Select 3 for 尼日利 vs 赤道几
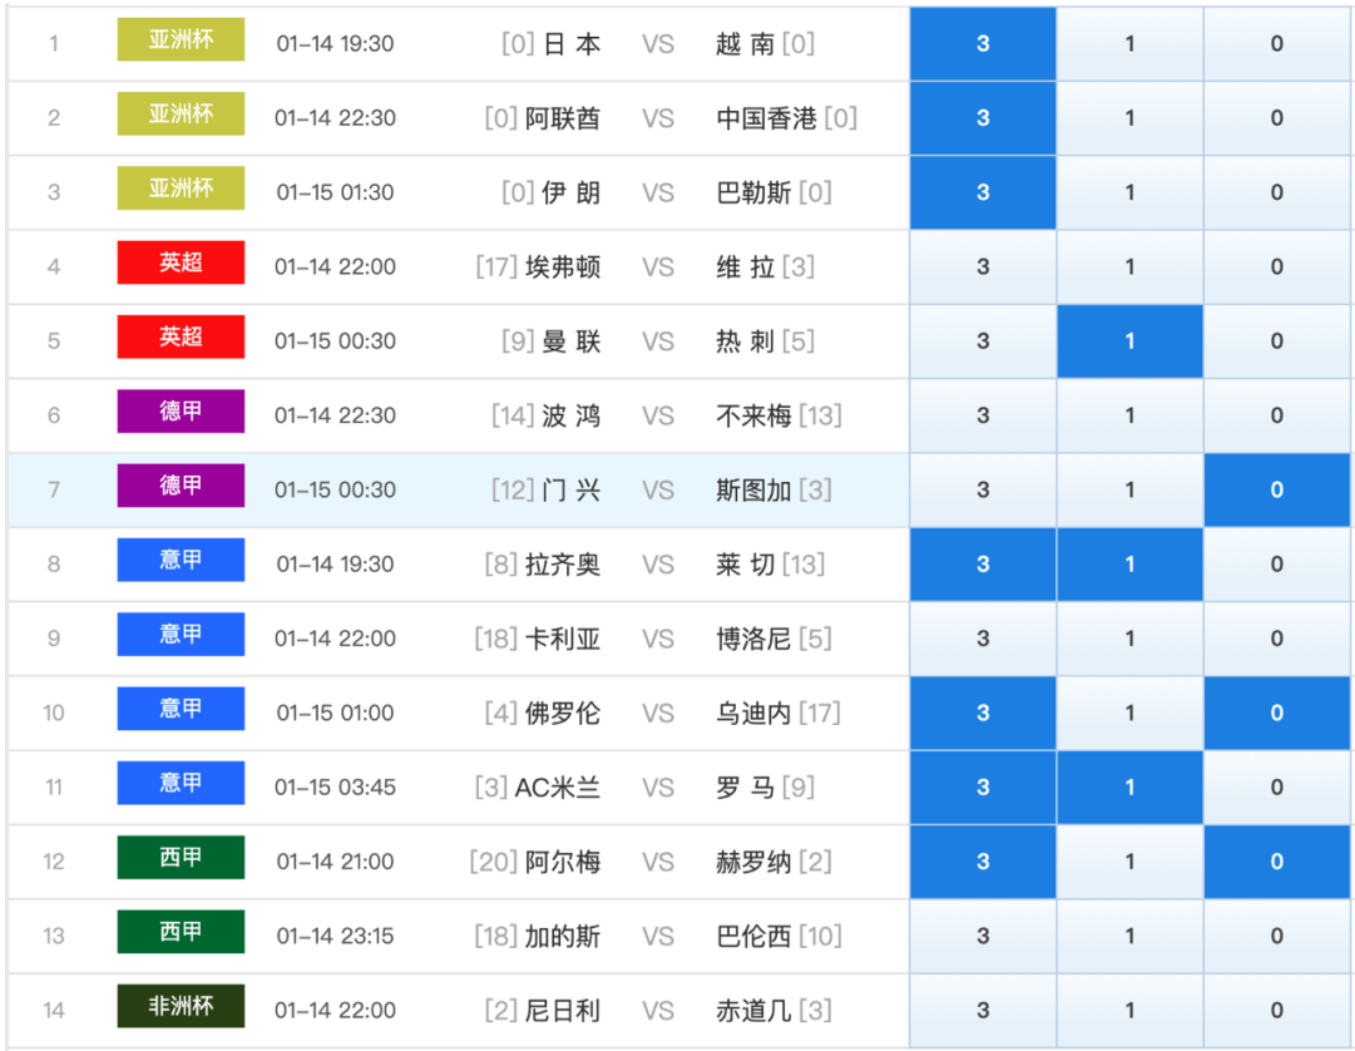This screenshot has width=1355, height=1051. pos(983,1010)
